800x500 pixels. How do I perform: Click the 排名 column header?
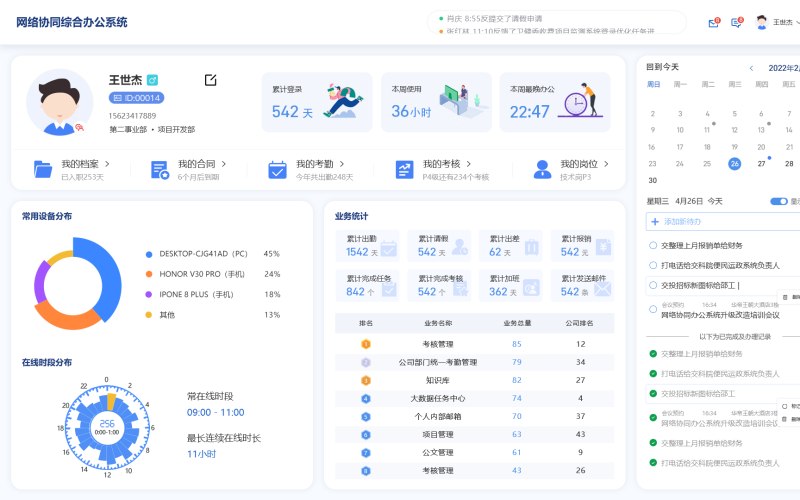tap(366, 323)
